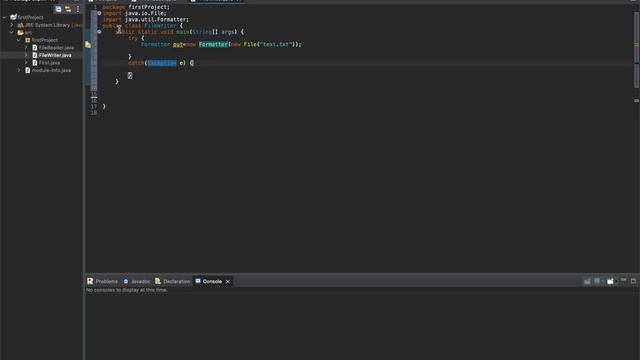Click Pin Console icon
Viewport: 640px width, 360px height.
click(587, 281)
